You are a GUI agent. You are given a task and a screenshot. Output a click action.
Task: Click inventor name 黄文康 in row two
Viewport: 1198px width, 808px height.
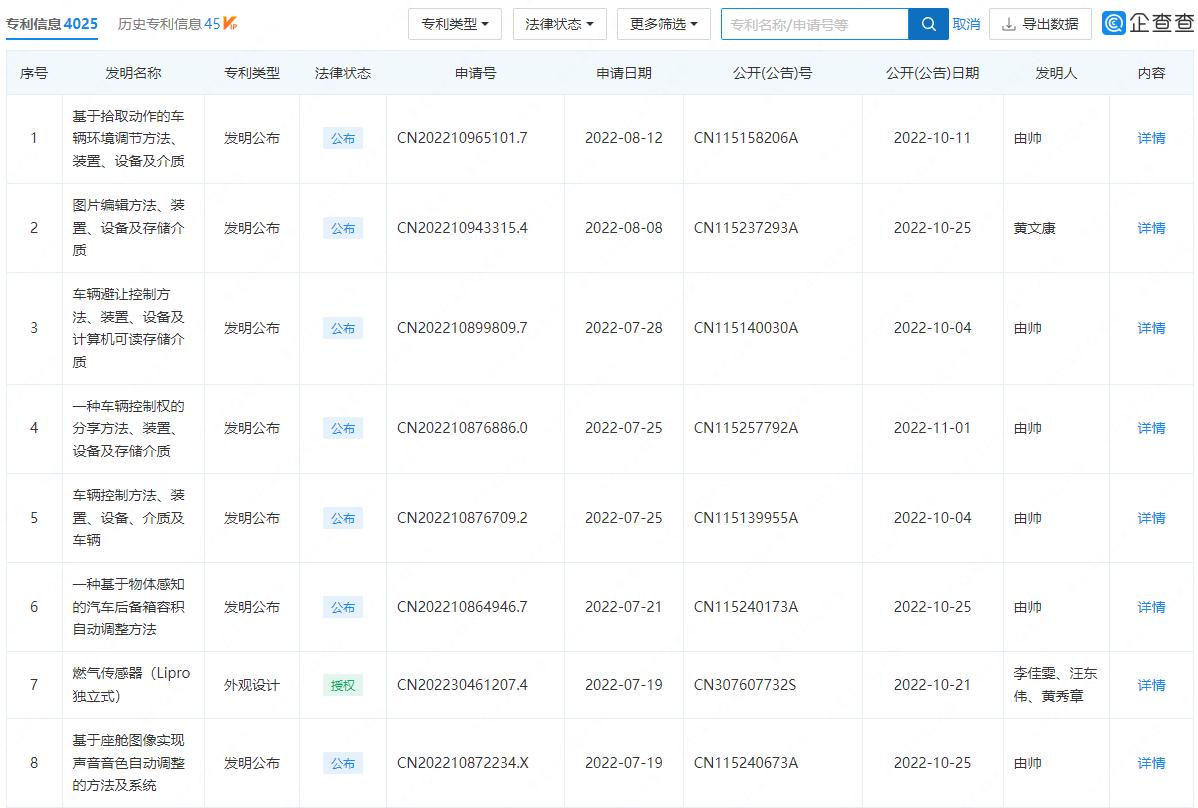point(1036,227)
